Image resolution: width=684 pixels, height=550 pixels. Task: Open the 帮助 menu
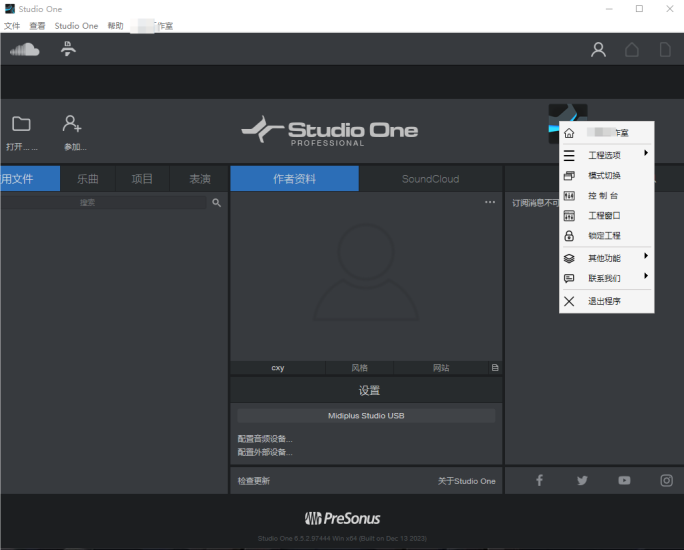(x=116, y=26)
